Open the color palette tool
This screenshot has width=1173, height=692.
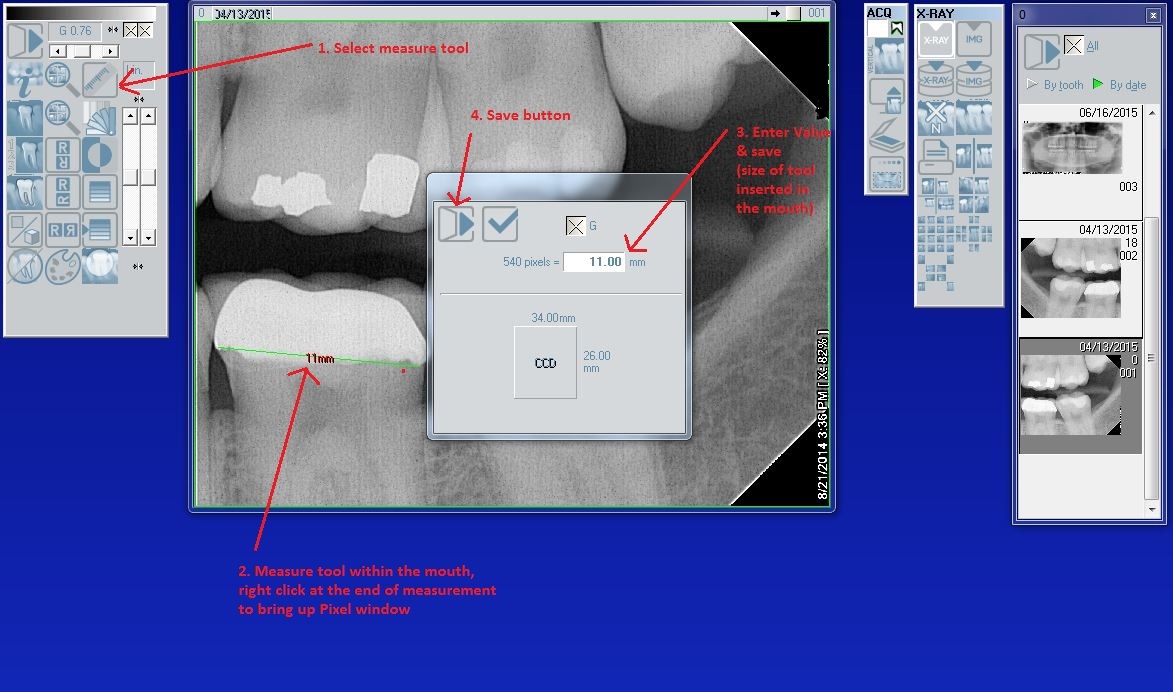[62, 266]
